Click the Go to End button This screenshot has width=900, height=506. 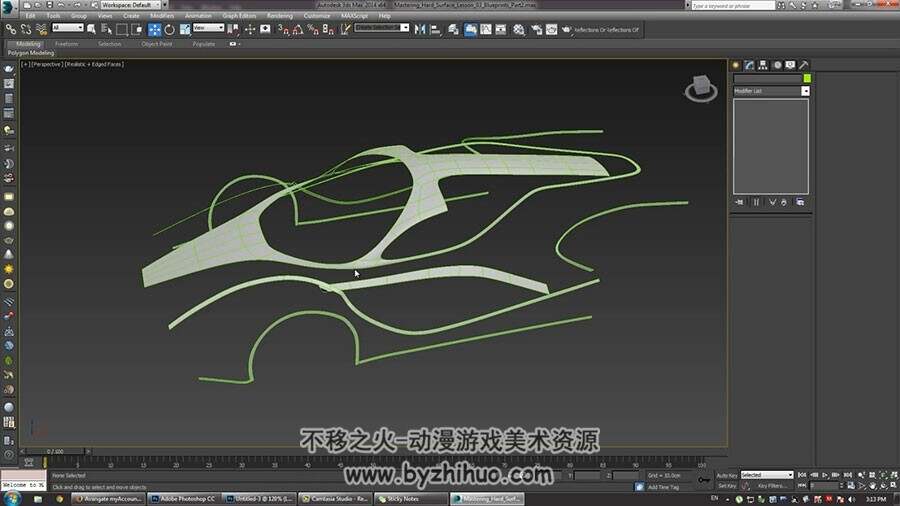coord(848,475)
